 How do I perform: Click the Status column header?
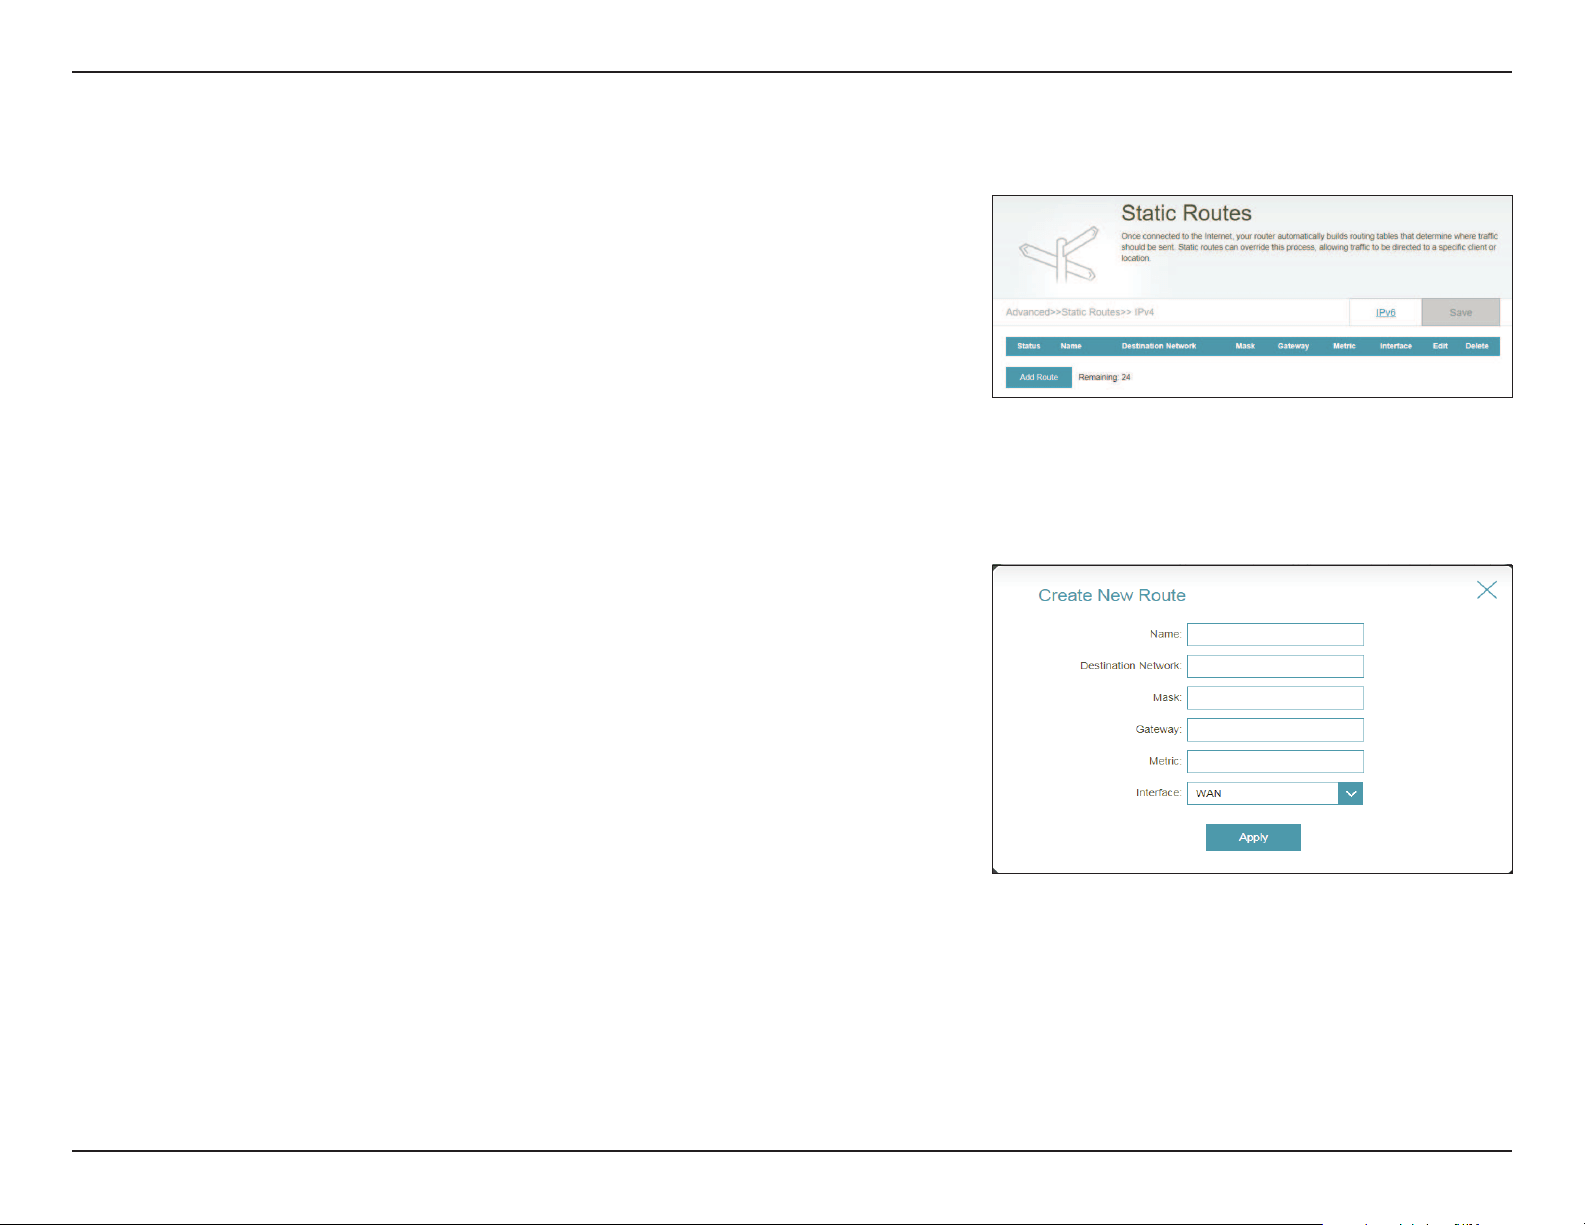pos(1028,346)
